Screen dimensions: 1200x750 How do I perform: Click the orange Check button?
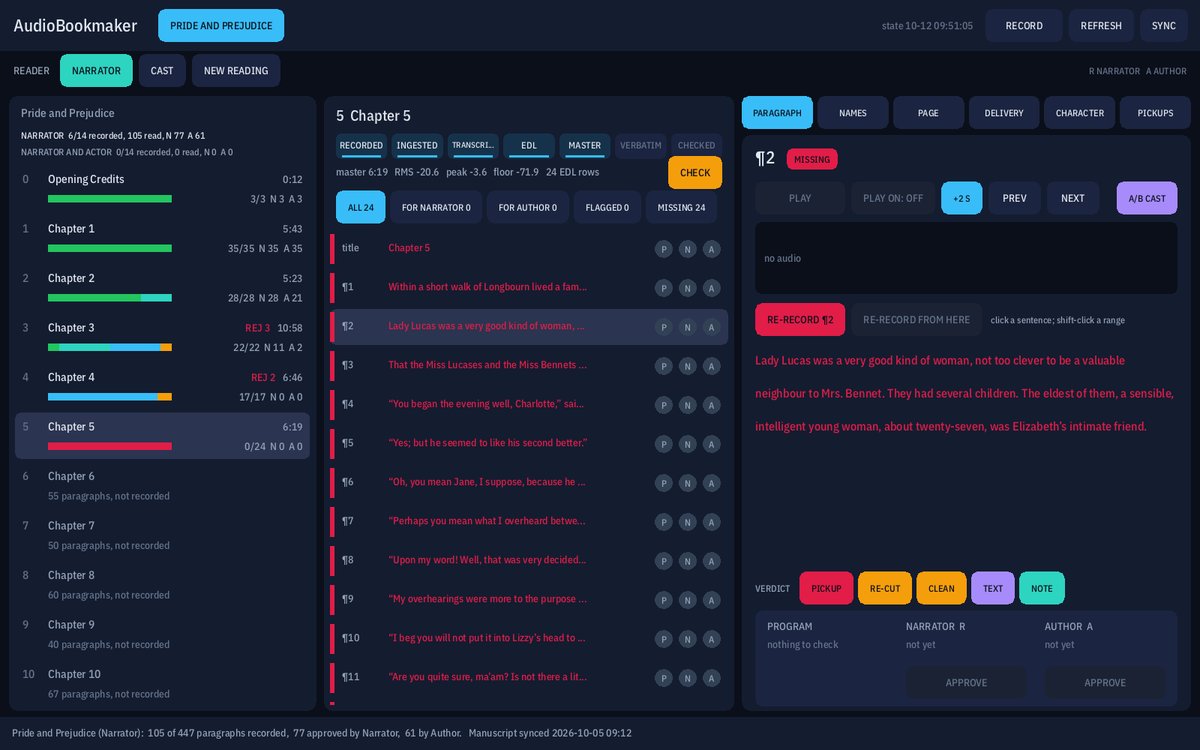[x=695, y=173]
